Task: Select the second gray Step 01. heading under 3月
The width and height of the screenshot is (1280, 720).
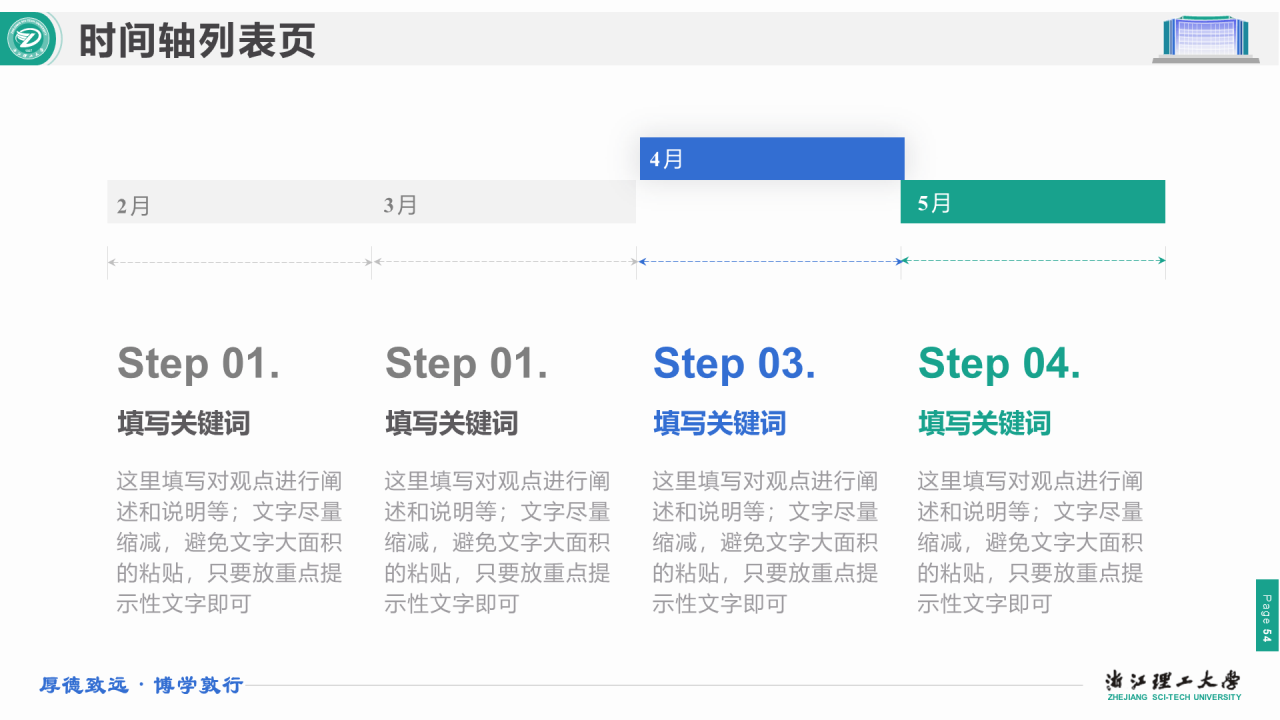Action: coord(467,363)
